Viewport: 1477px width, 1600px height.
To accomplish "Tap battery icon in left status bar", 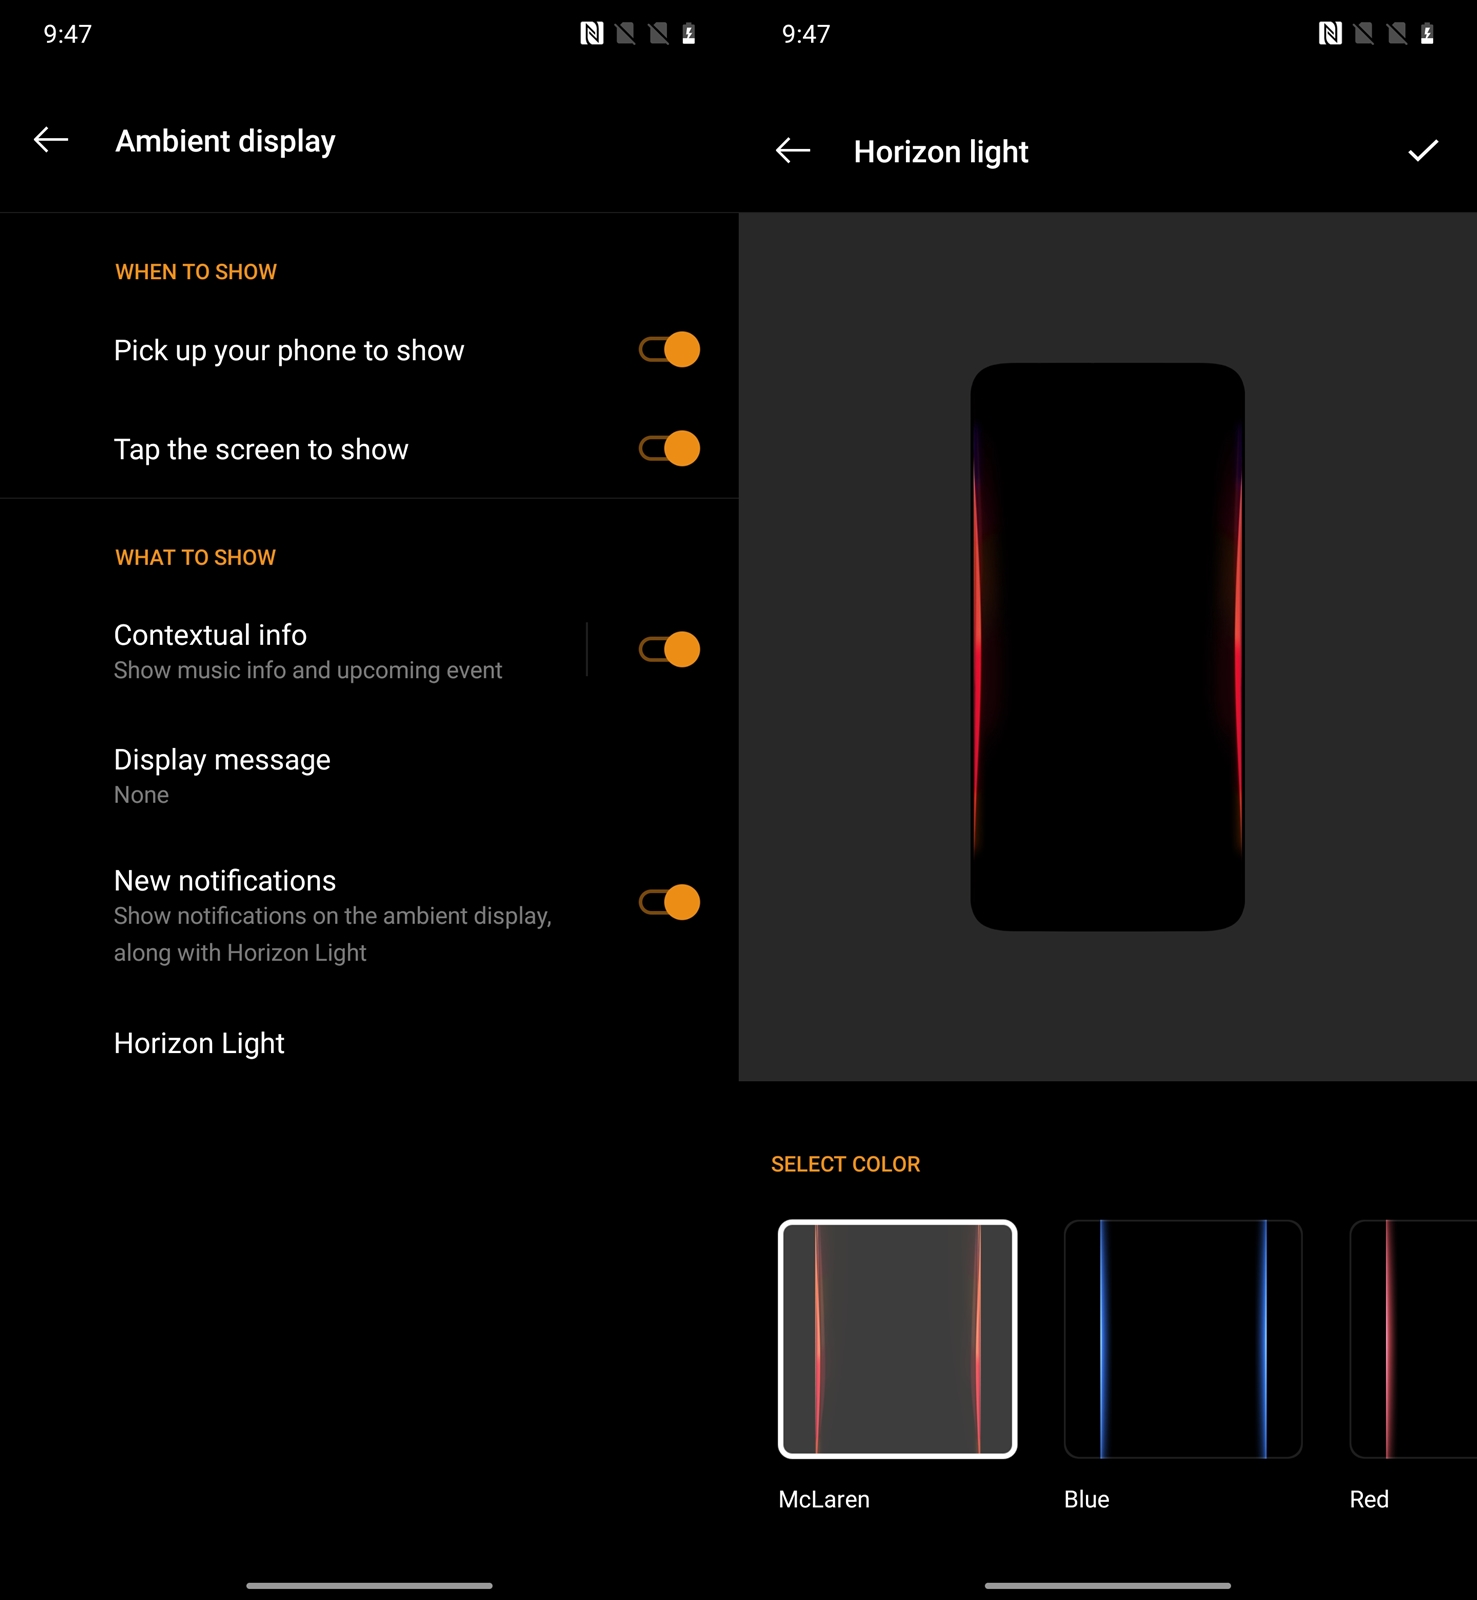I will pos(689,34).
